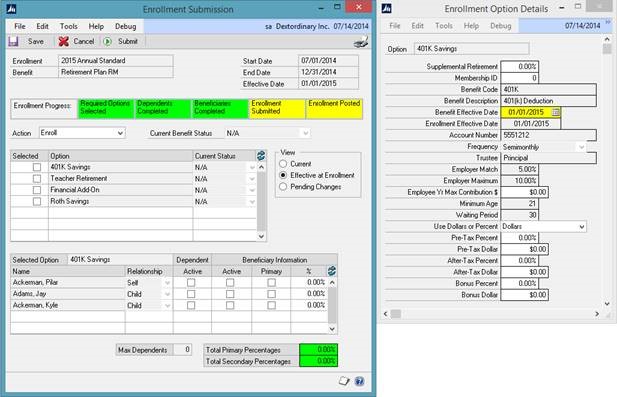Expand Current Status dropdown for Teacher Retirement
Screen dimensions: 617x397
tap(252, 179)
